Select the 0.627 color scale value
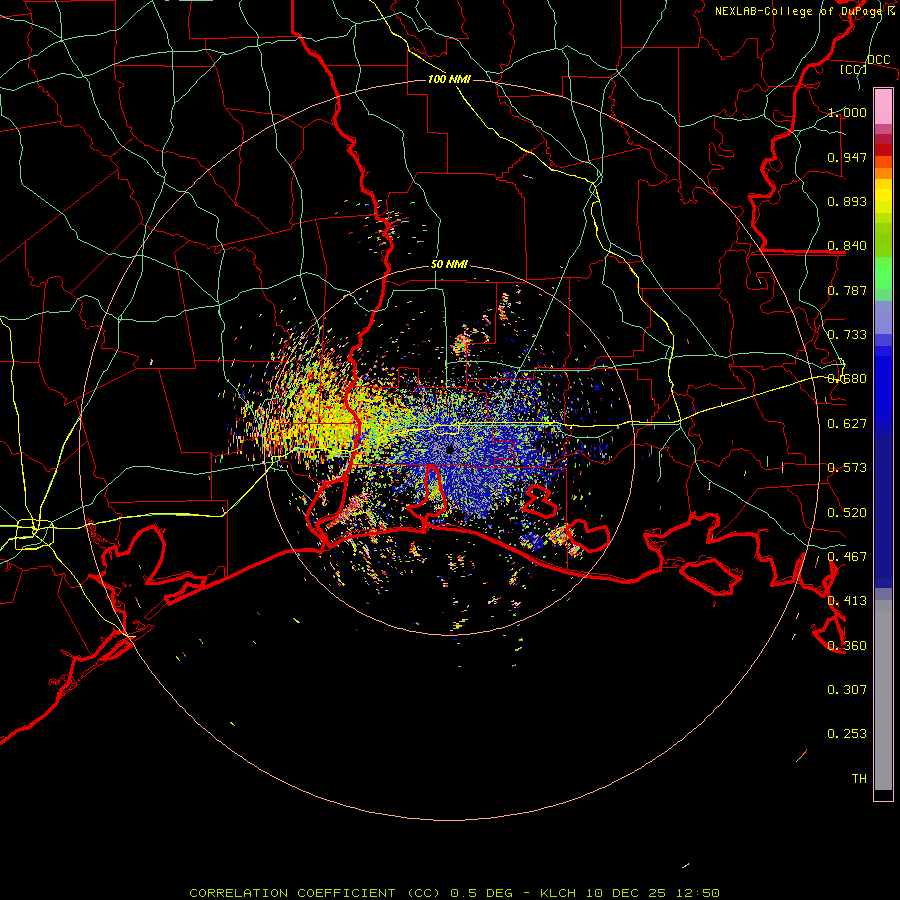This screenshot has width=900, height=900. pos(847,424)
